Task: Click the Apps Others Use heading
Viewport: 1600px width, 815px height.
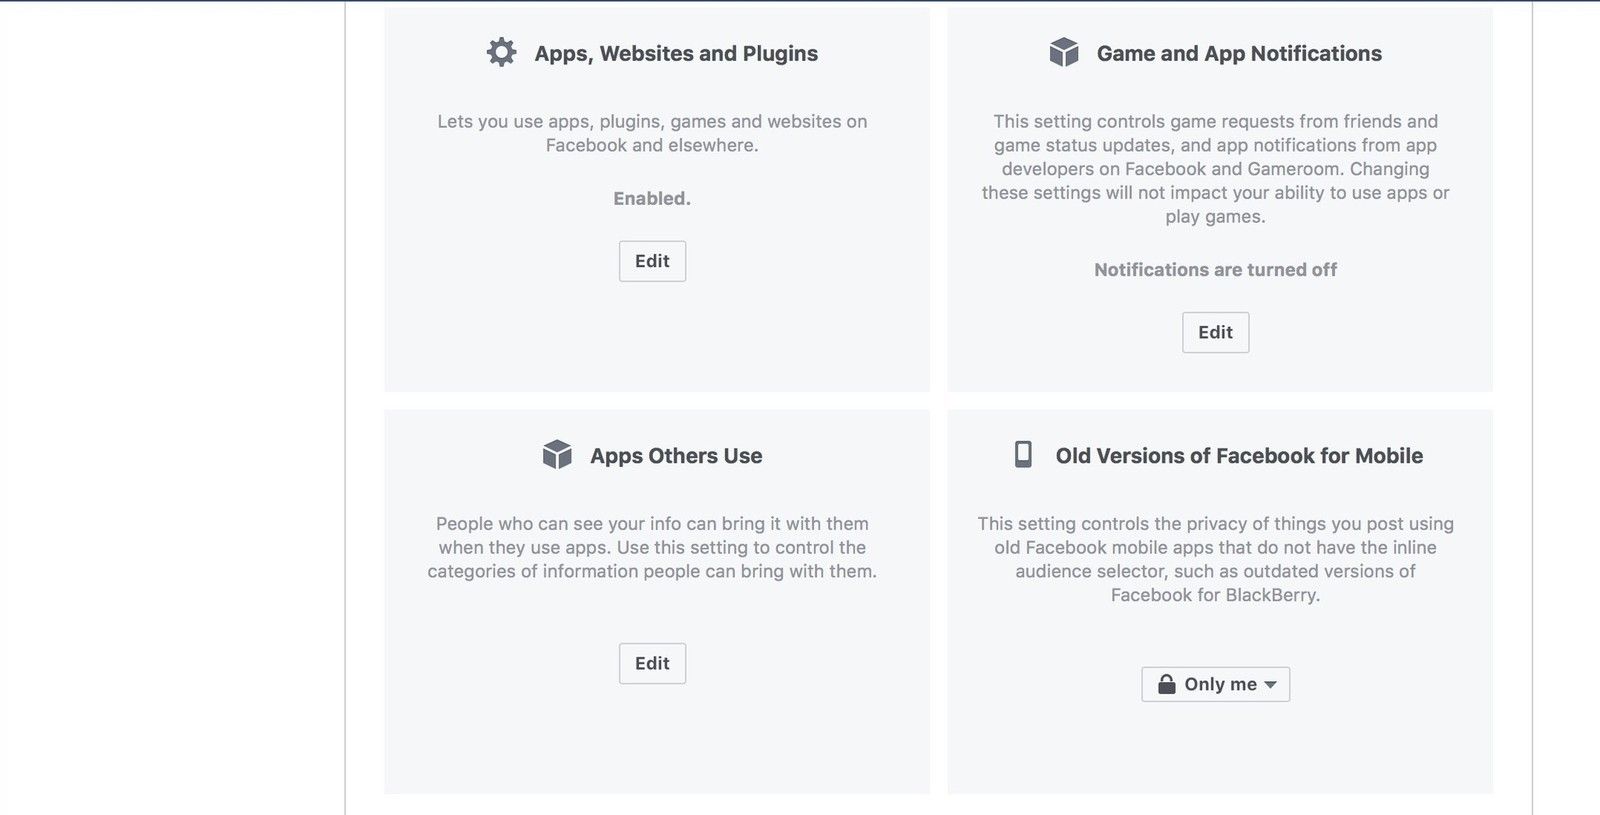Action: pos(676,456)
